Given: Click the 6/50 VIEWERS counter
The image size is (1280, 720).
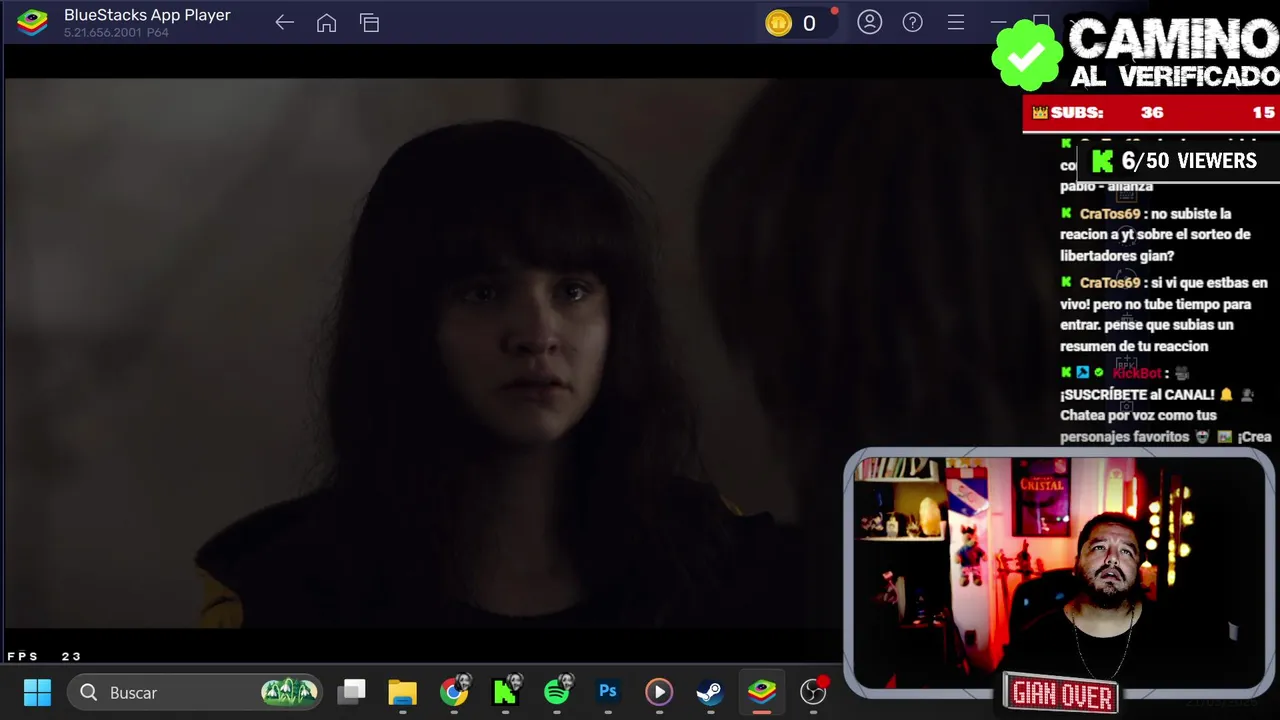Looking at the screenshot, I should 1177,161.
